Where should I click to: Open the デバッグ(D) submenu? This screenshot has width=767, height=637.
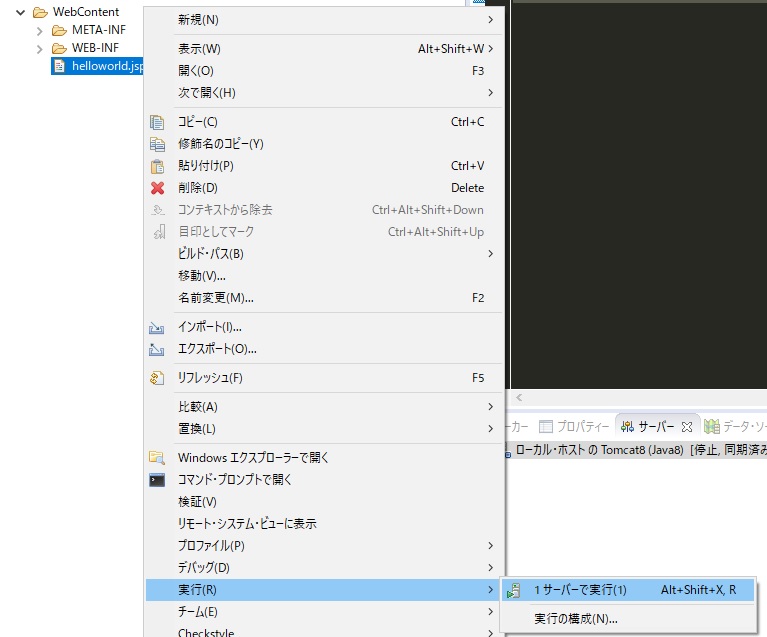point(325,568)
